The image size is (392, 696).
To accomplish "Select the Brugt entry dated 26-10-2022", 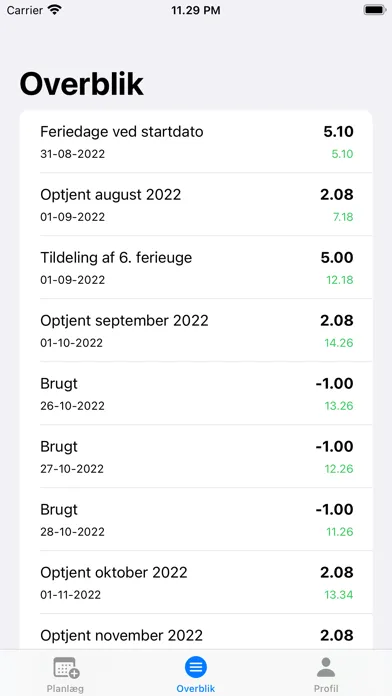I will [x=196, y=394].
